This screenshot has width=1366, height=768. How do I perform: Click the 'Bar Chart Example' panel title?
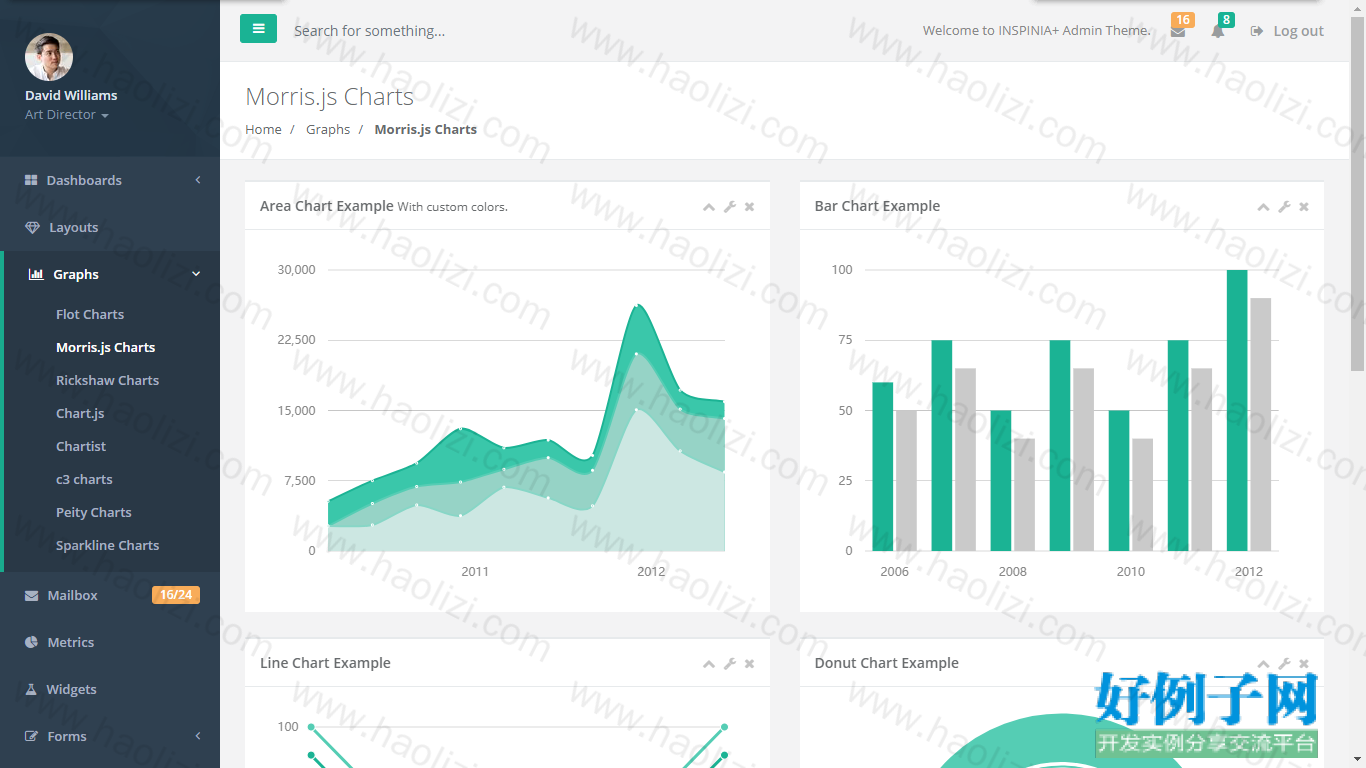pyautogui.click(x=877, y=206)
